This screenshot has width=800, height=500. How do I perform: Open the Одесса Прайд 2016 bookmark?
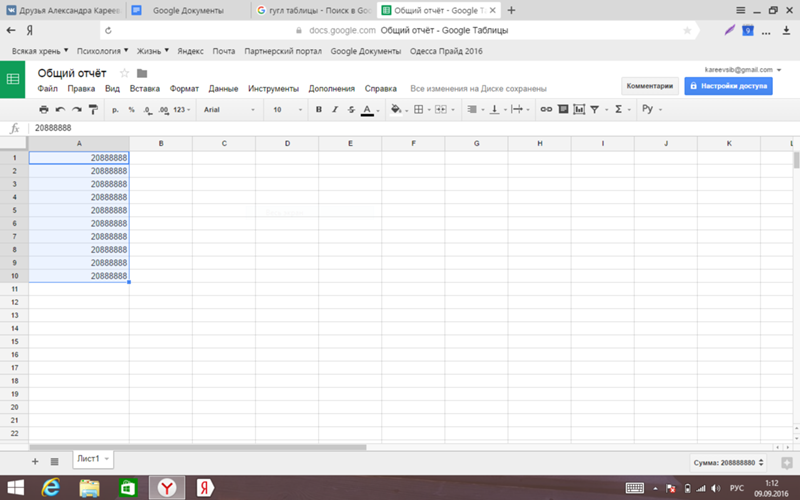pyautogui.click(x=446, y=51)
